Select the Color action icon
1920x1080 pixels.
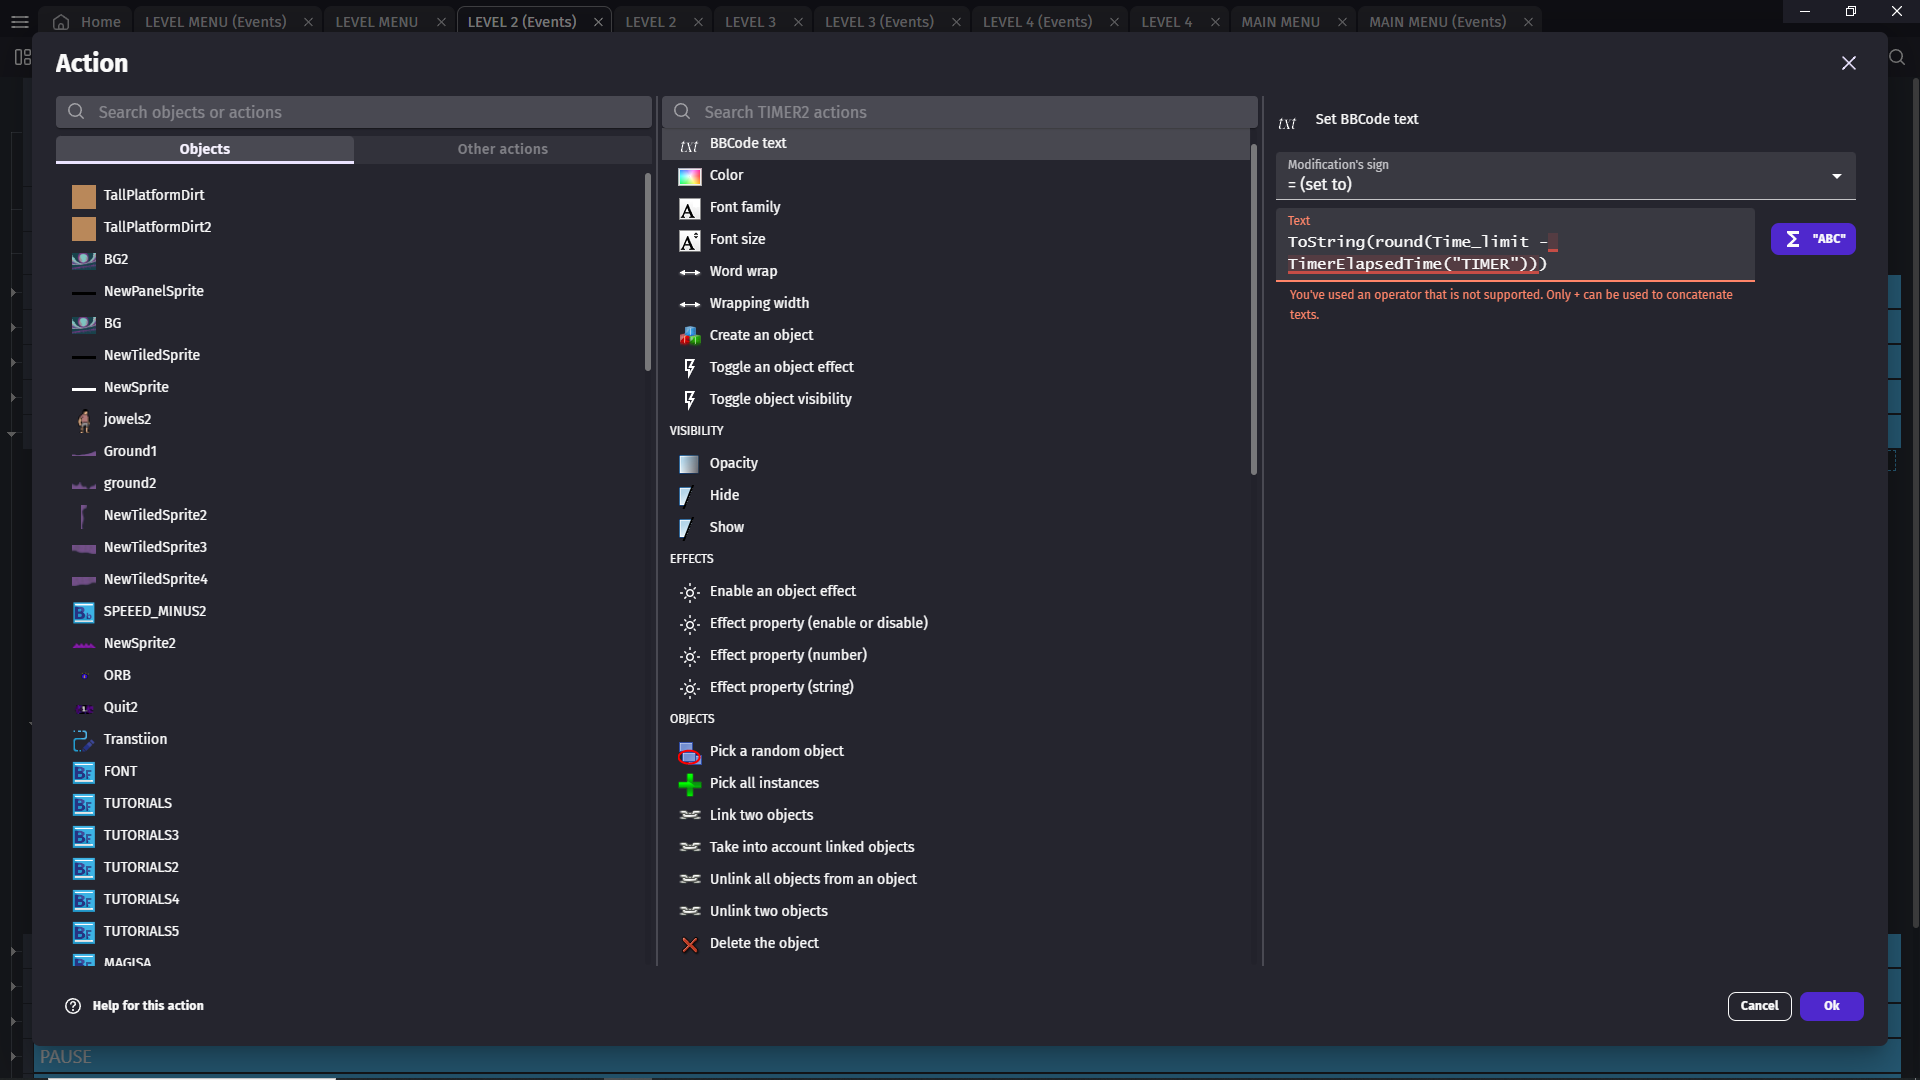click(x=689, y=176)
